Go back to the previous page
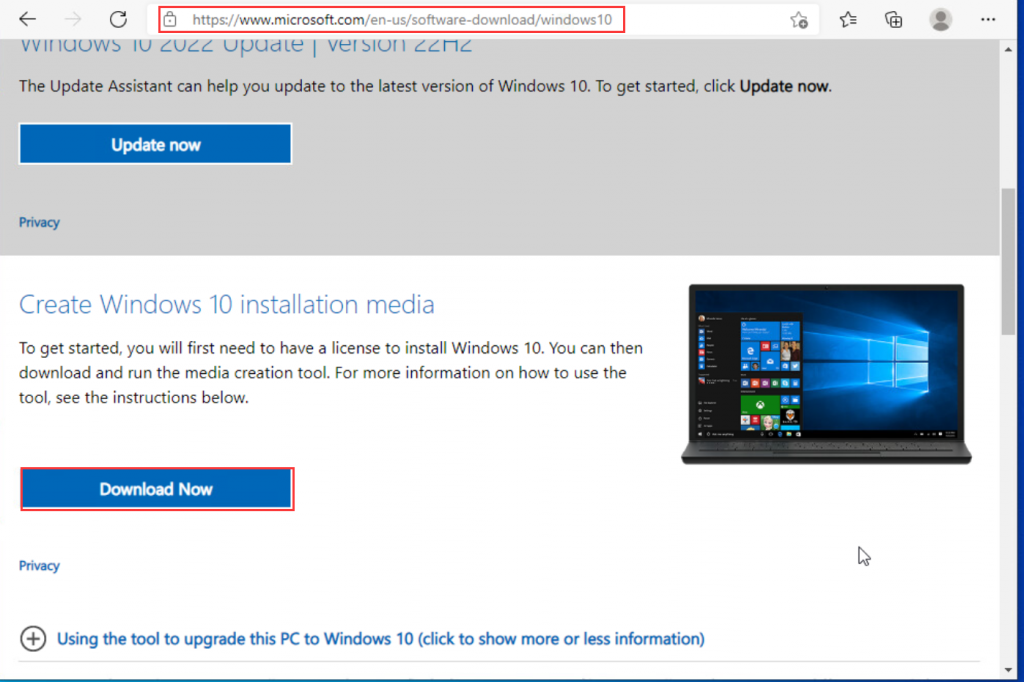Viewport: 1024px width, 682px height. (27, 20)
